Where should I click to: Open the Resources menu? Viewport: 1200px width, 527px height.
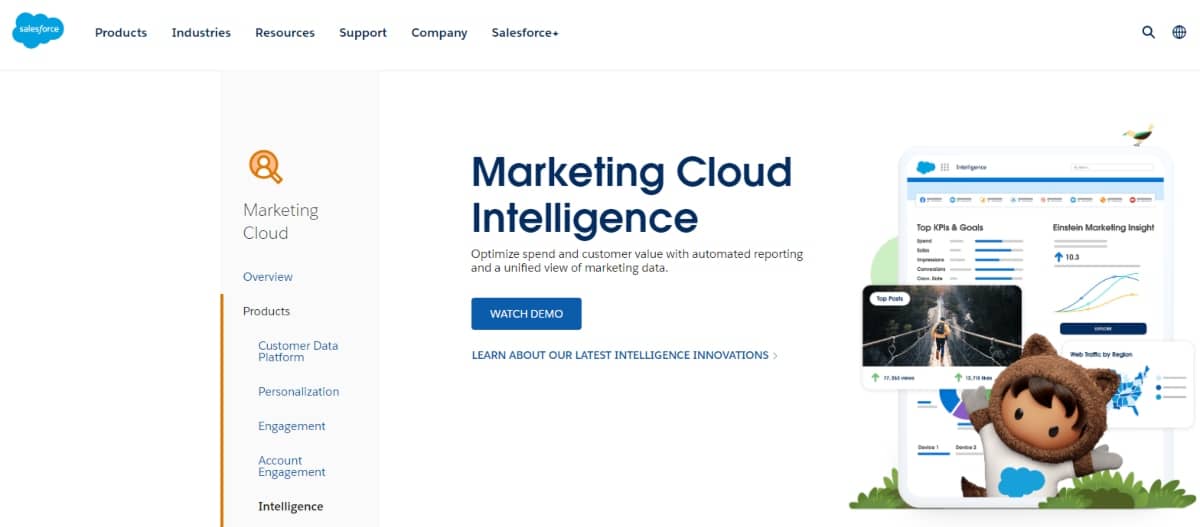click(x=285, y=33)
